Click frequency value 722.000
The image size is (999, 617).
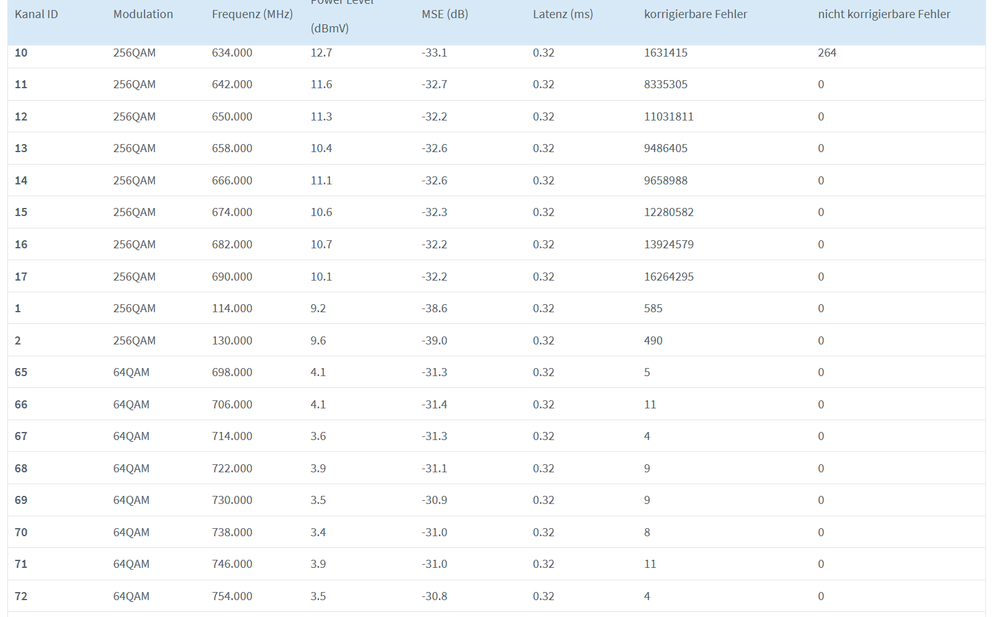[232, 469]
